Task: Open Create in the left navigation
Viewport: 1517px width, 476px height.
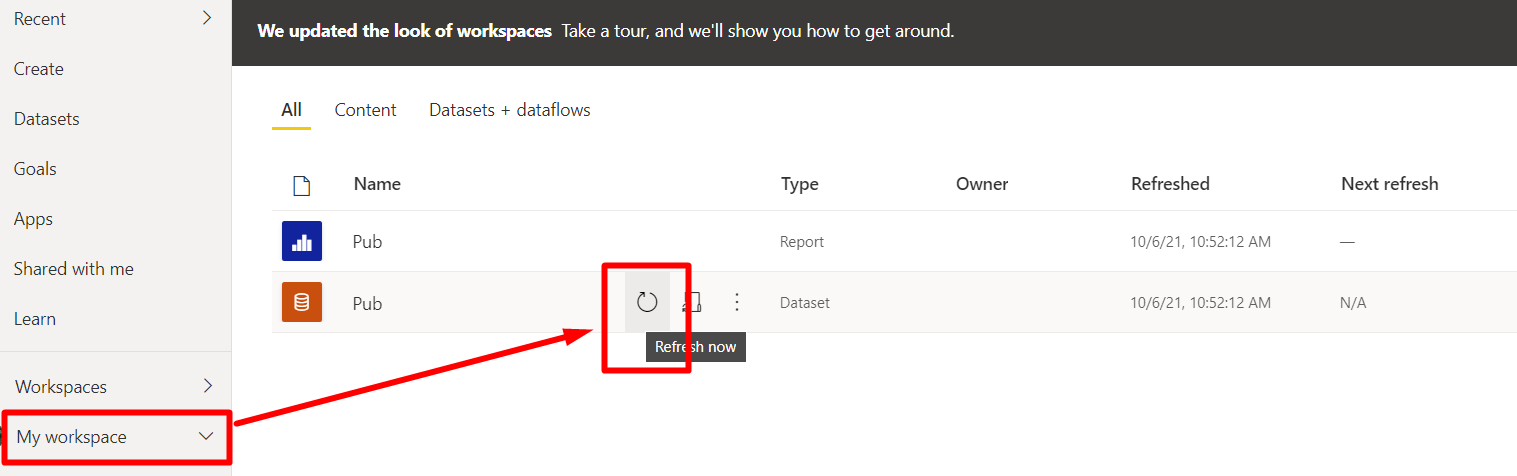Action: (x=39, y=69)
